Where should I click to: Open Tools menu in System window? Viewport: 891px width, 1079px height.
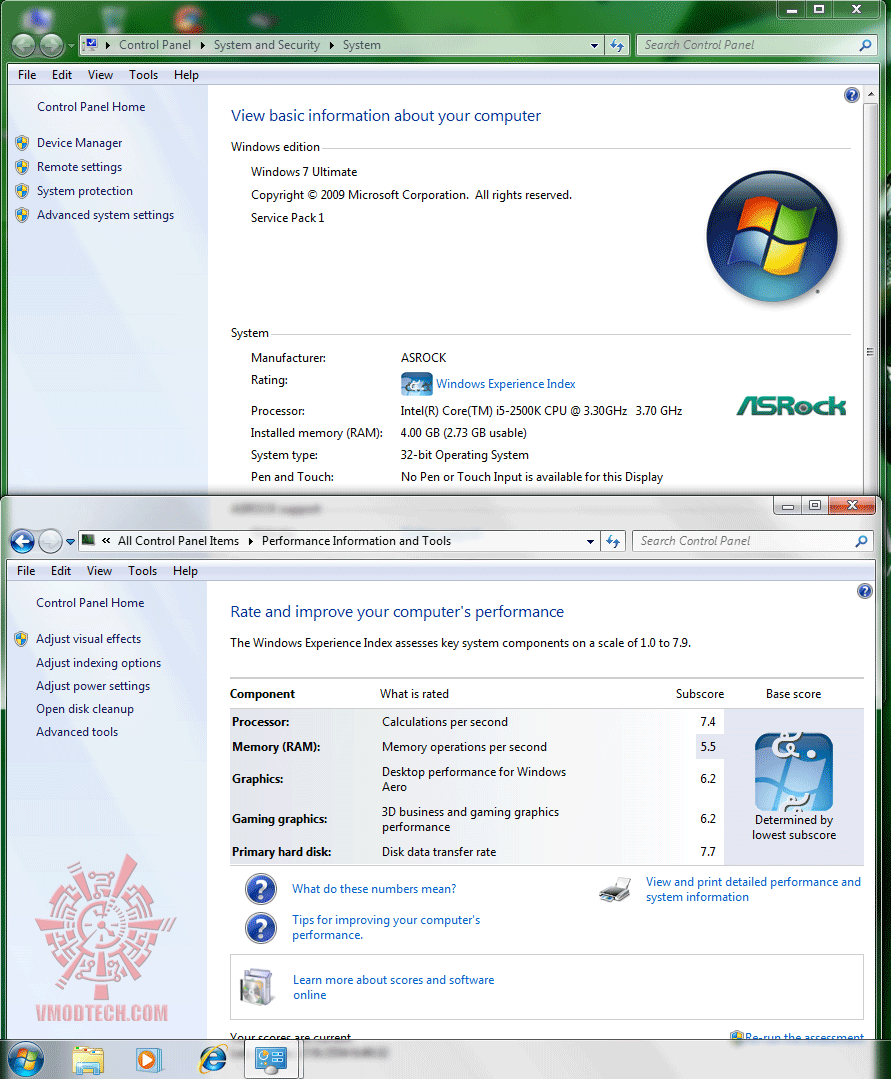coord(143,75)
